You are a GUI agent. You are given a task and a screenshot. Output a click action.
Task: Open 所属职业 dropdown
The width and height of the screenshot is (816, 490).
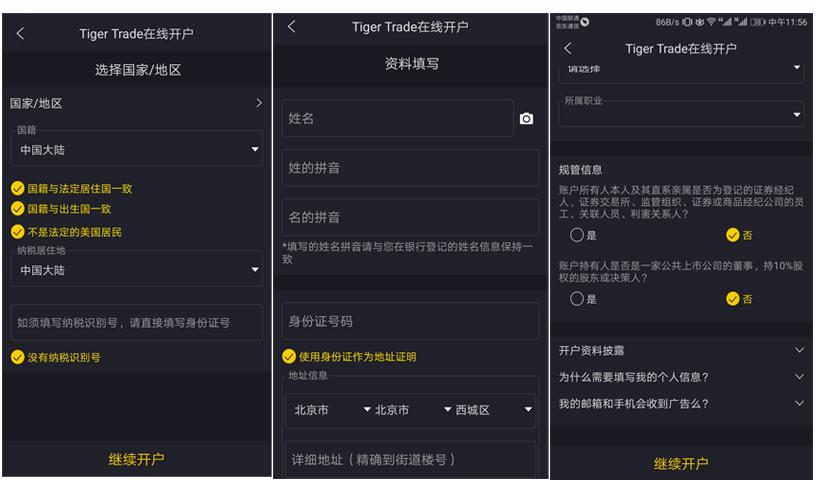(x=681, y=113)
